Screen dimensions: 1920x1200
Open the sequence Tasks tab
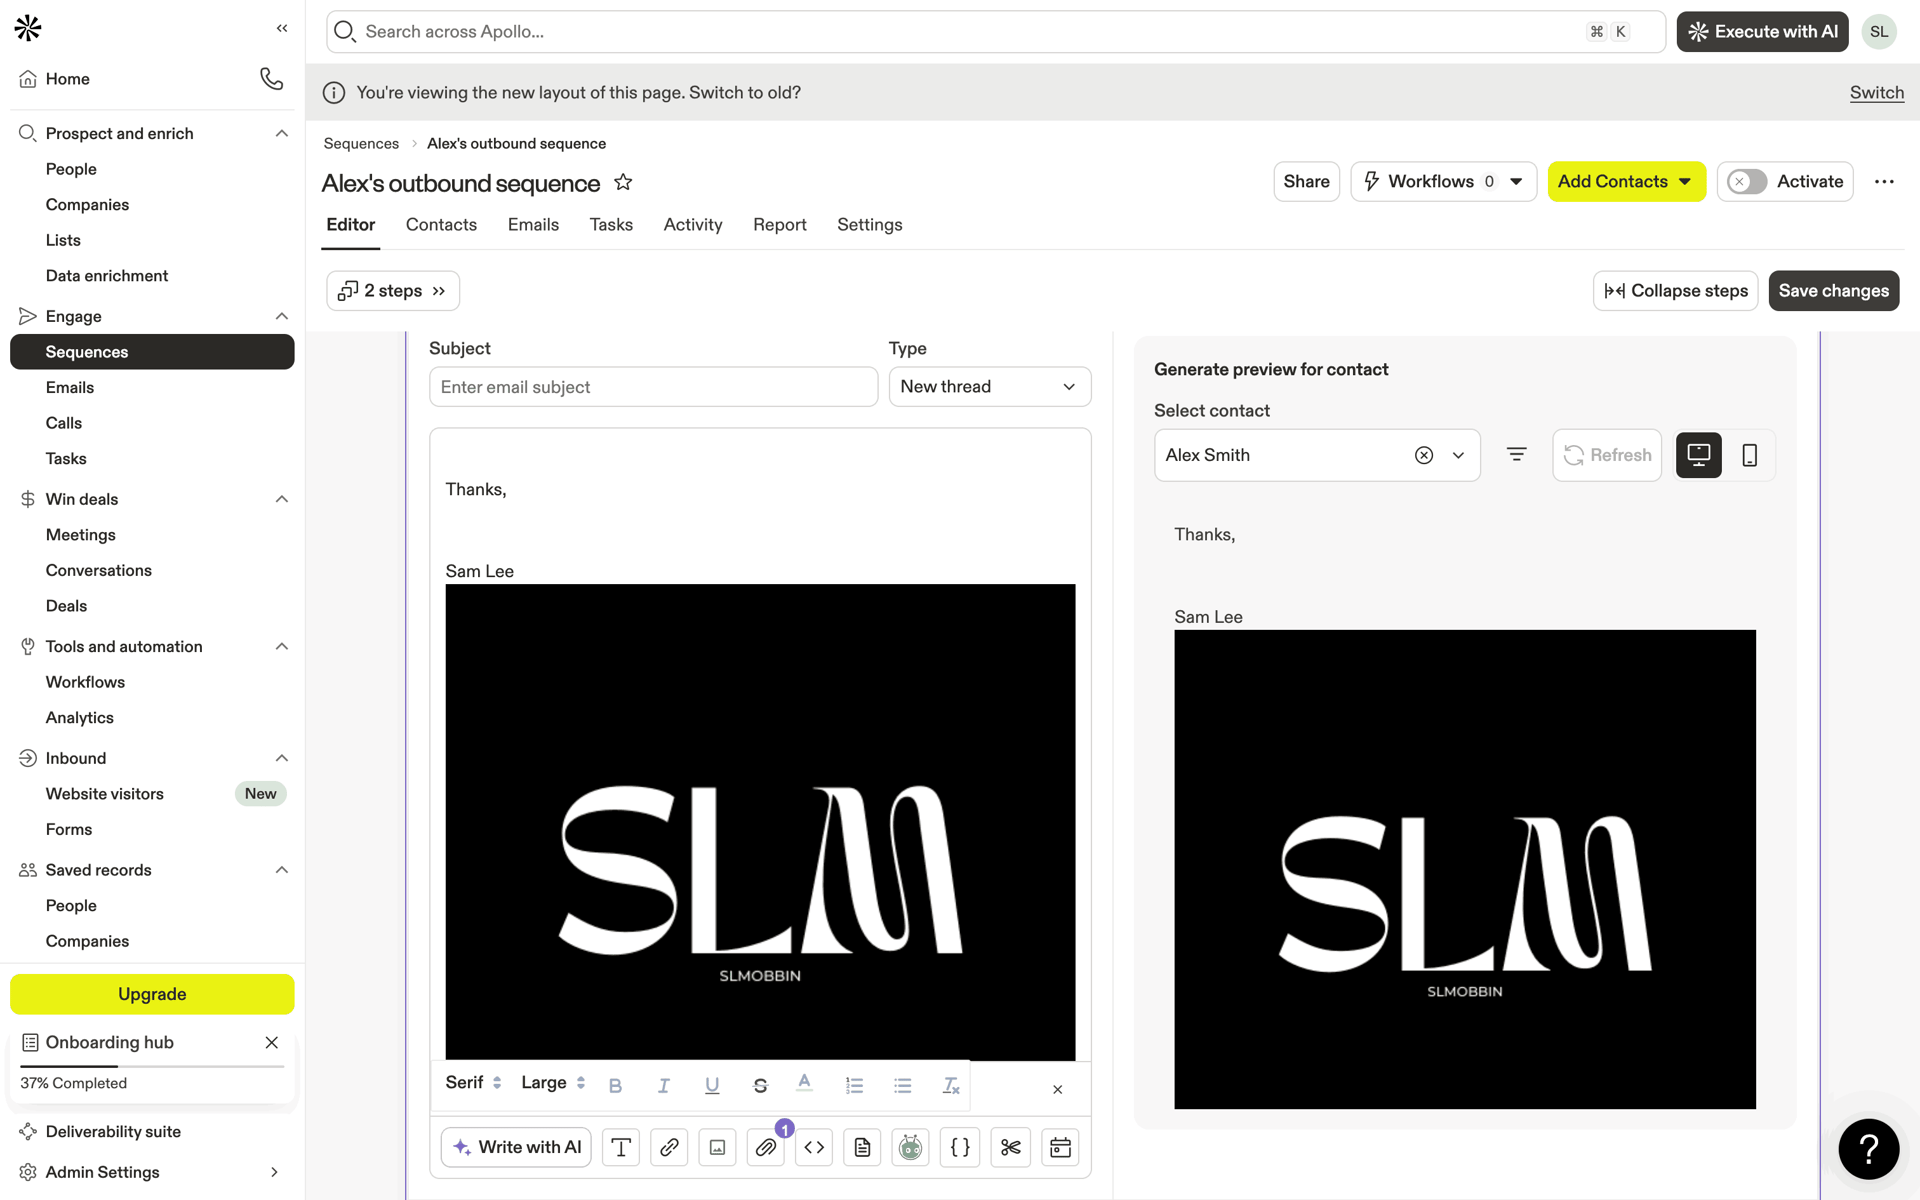pyautogui.click(x=611, y=225)
